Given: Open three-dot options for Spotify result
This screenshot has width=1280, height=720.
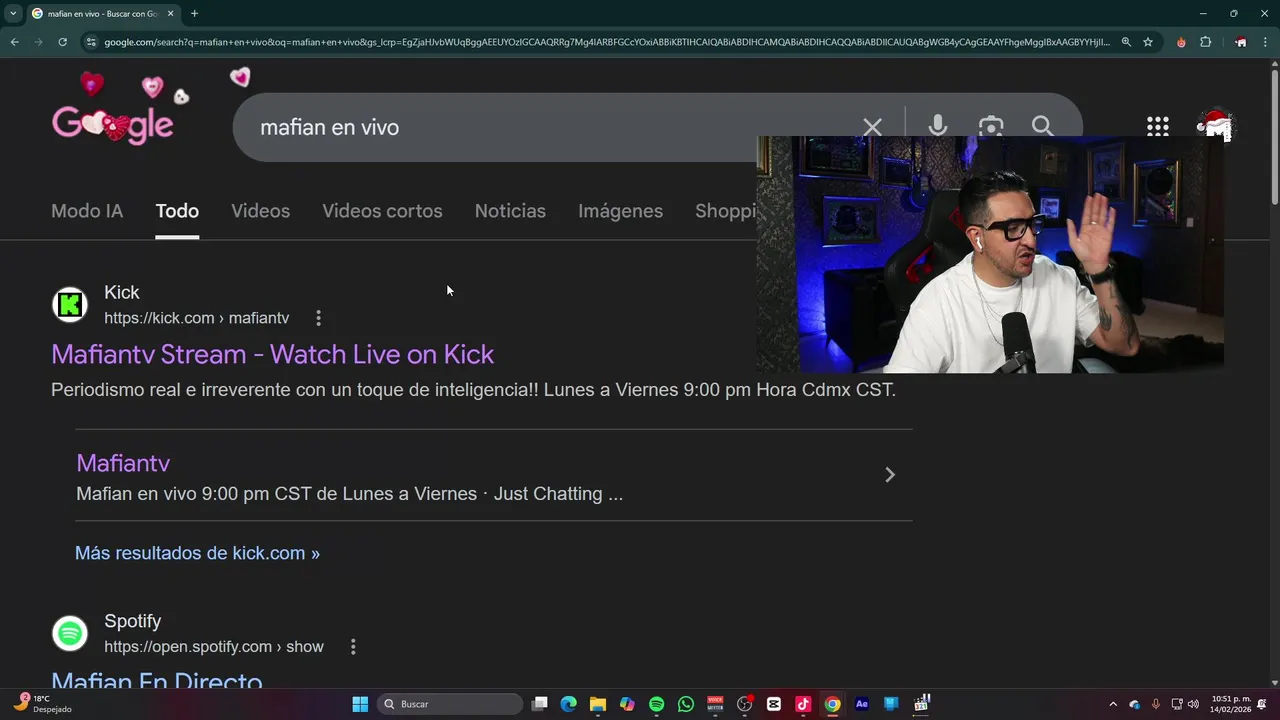Looking at the screenshot, I should click(x=353, y=647).
